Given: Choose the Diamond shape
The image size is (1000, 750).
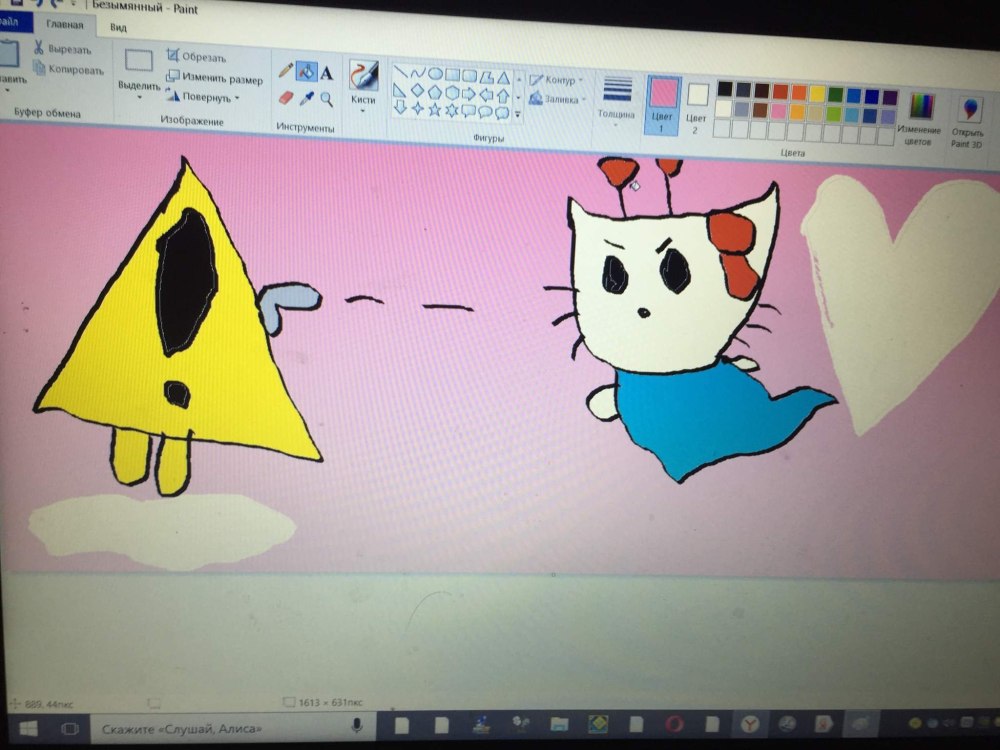Looking at the screenshot, I should 417,90.
